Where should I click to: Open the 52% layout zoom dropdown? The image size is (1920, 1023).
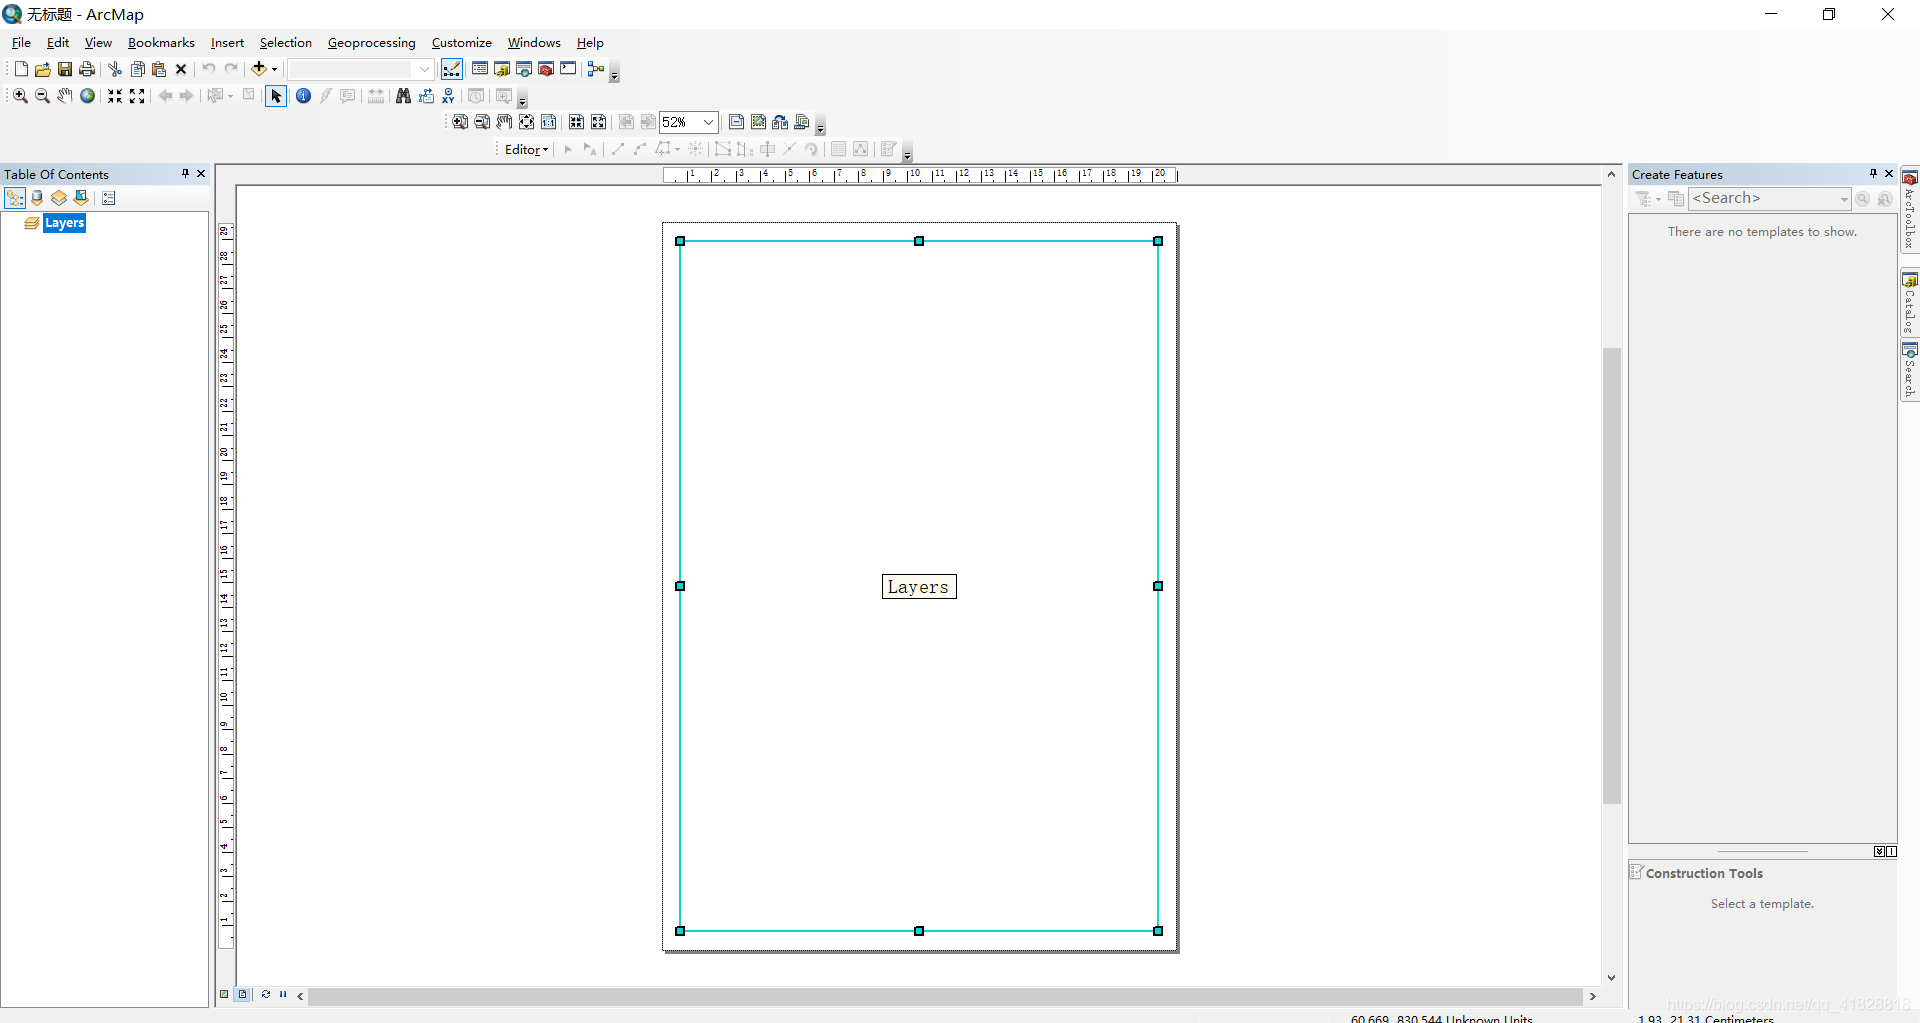click(708, 122)
